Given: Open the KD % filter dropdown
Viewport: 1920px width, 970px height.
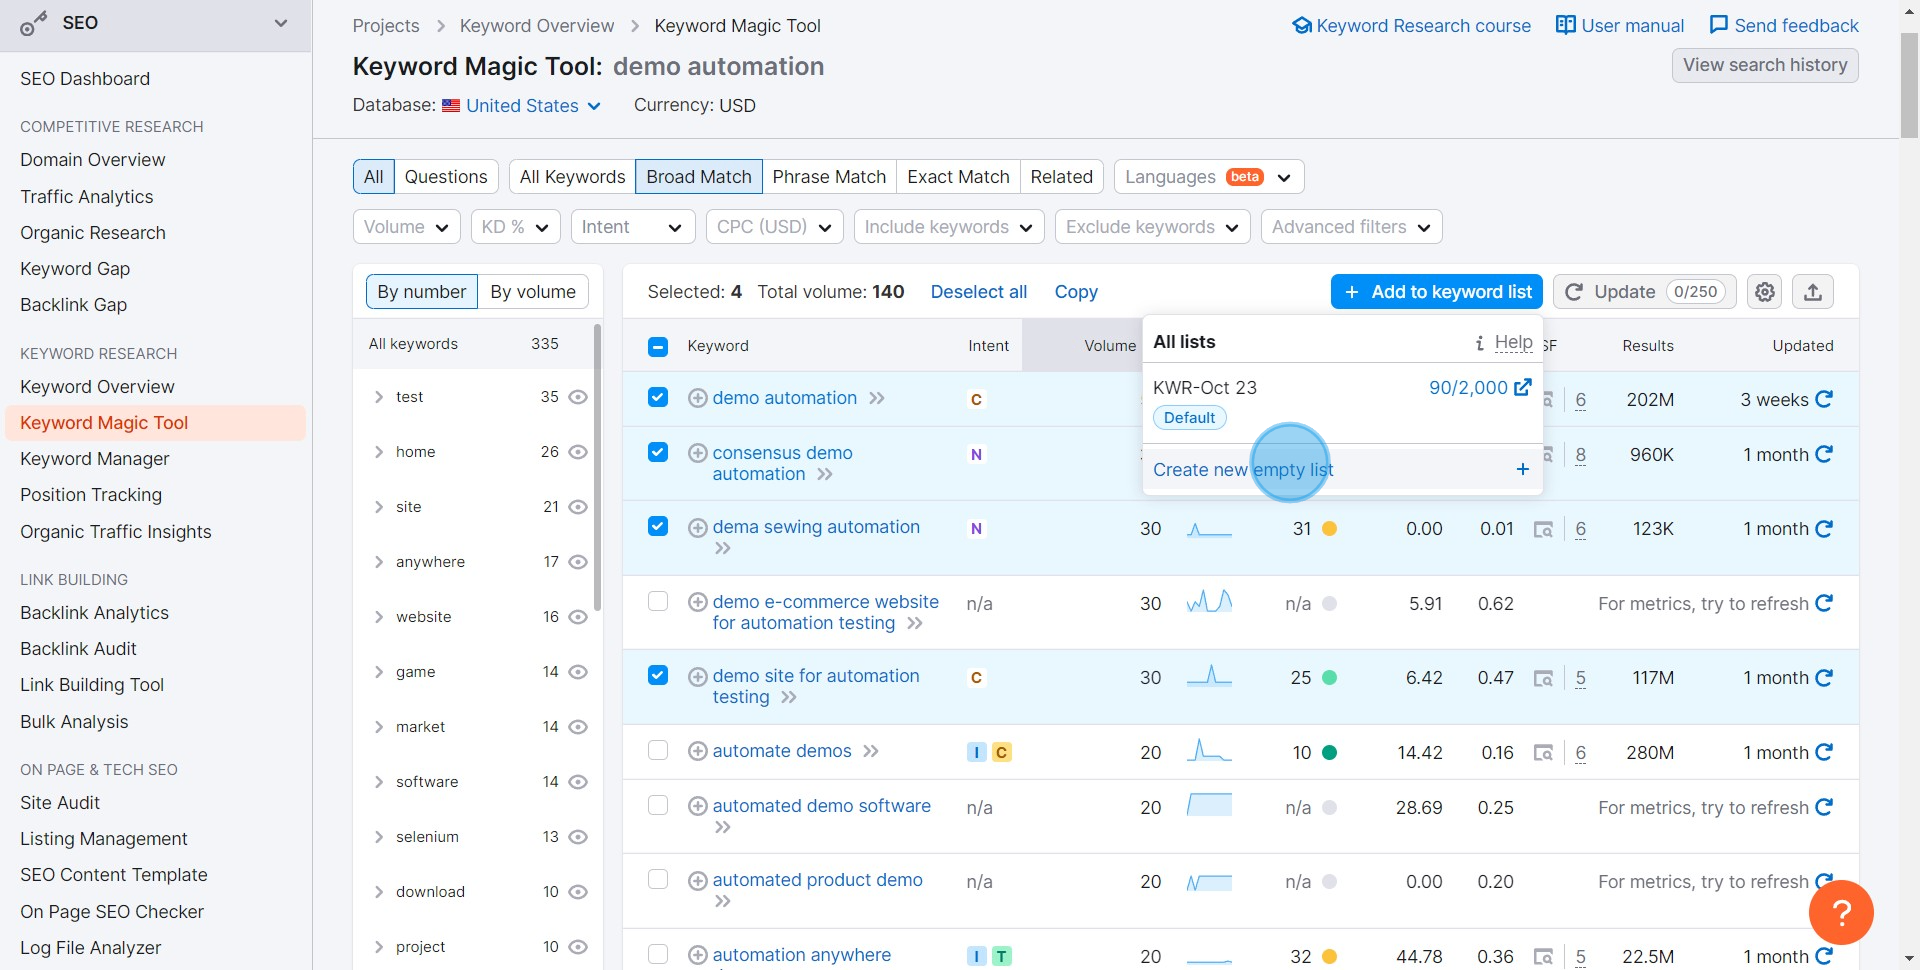Looking at the screenshot, I should pos(515,227).
